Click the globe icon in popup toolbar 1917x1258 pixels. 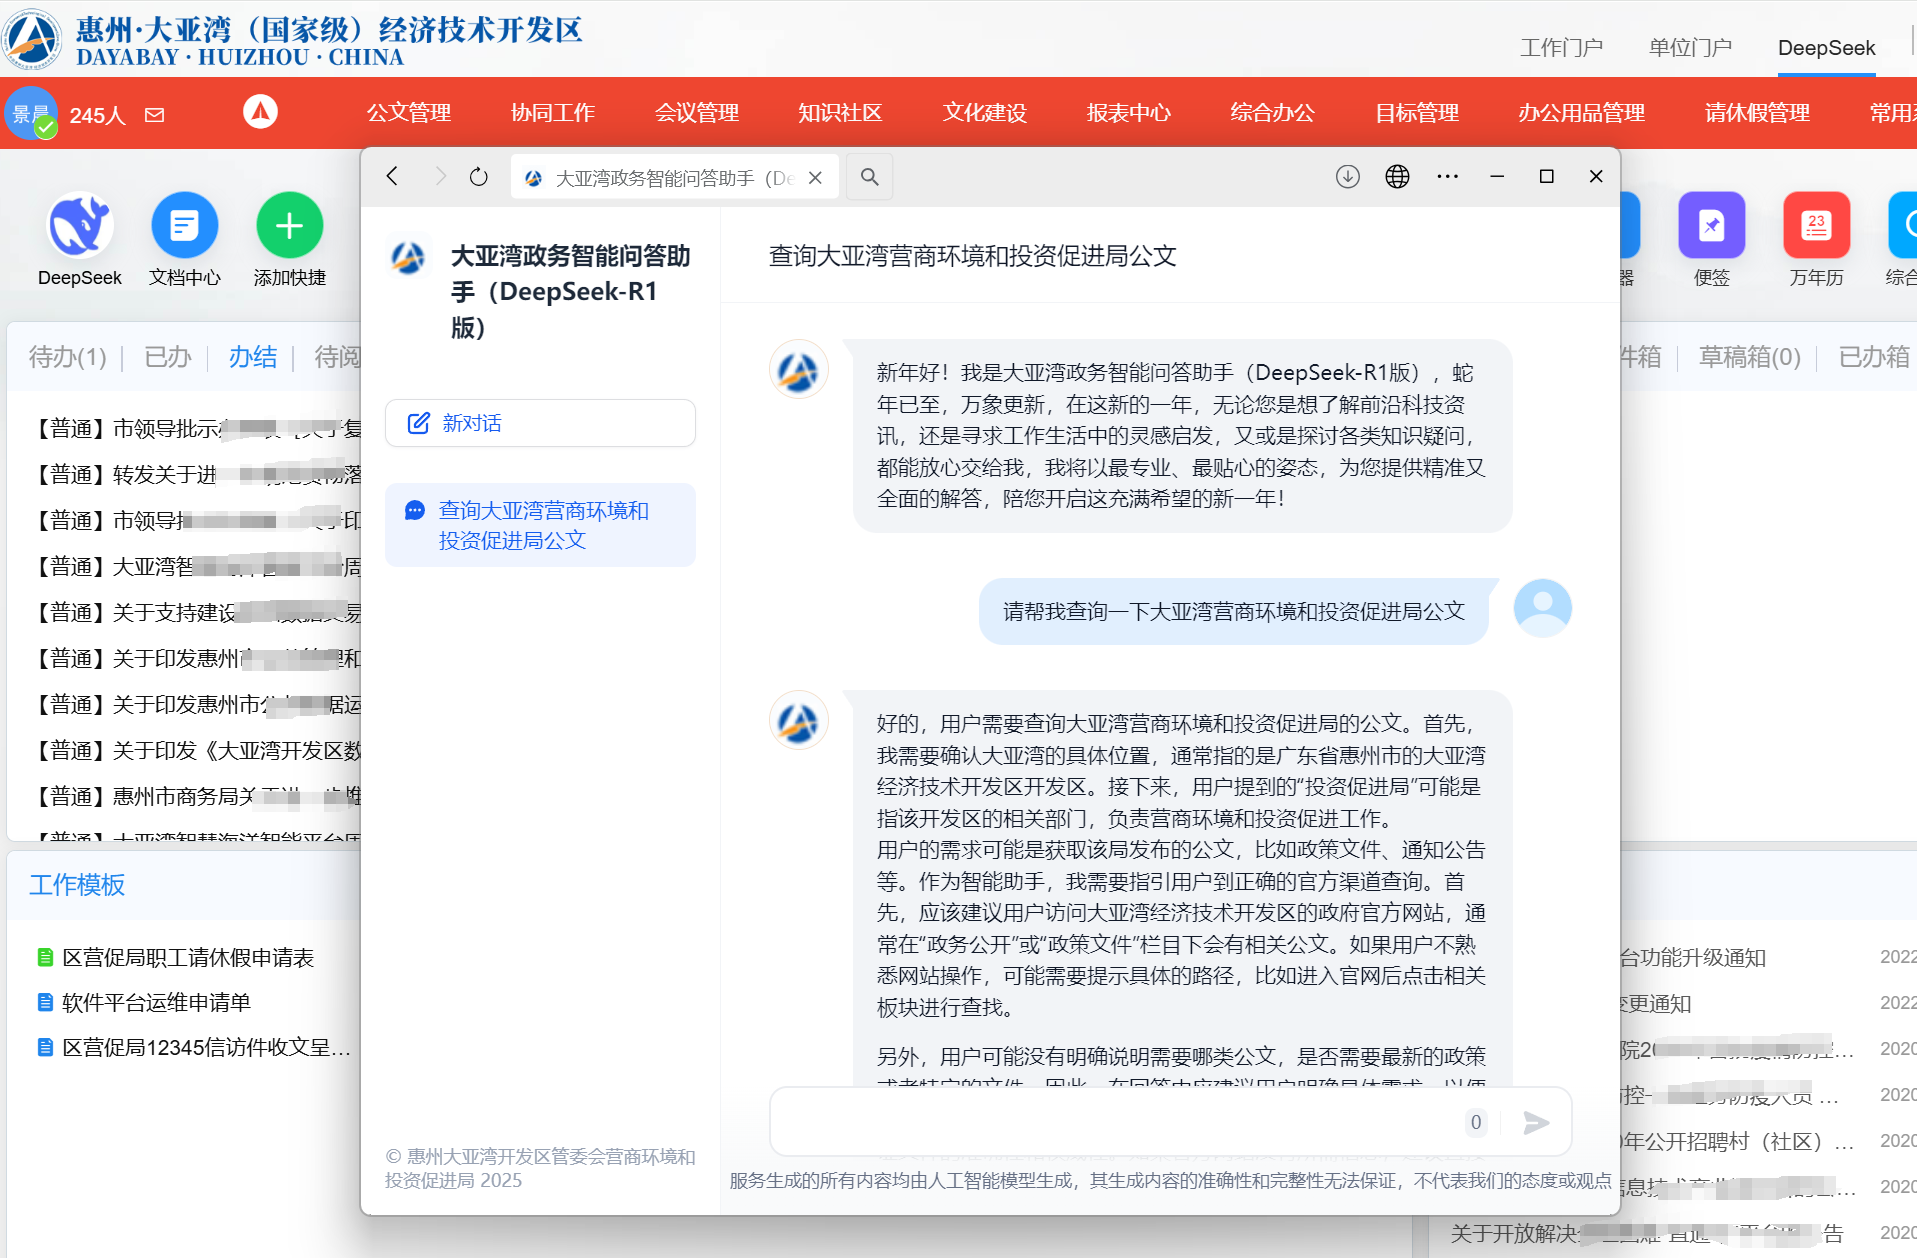pyautogui.click(x=1397, y=177)
